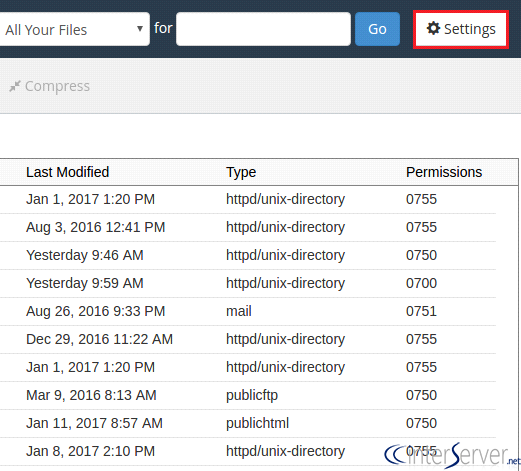Select the Yesterday 9:46 AM date cell
Screen dimensions: 521x471
85,255
